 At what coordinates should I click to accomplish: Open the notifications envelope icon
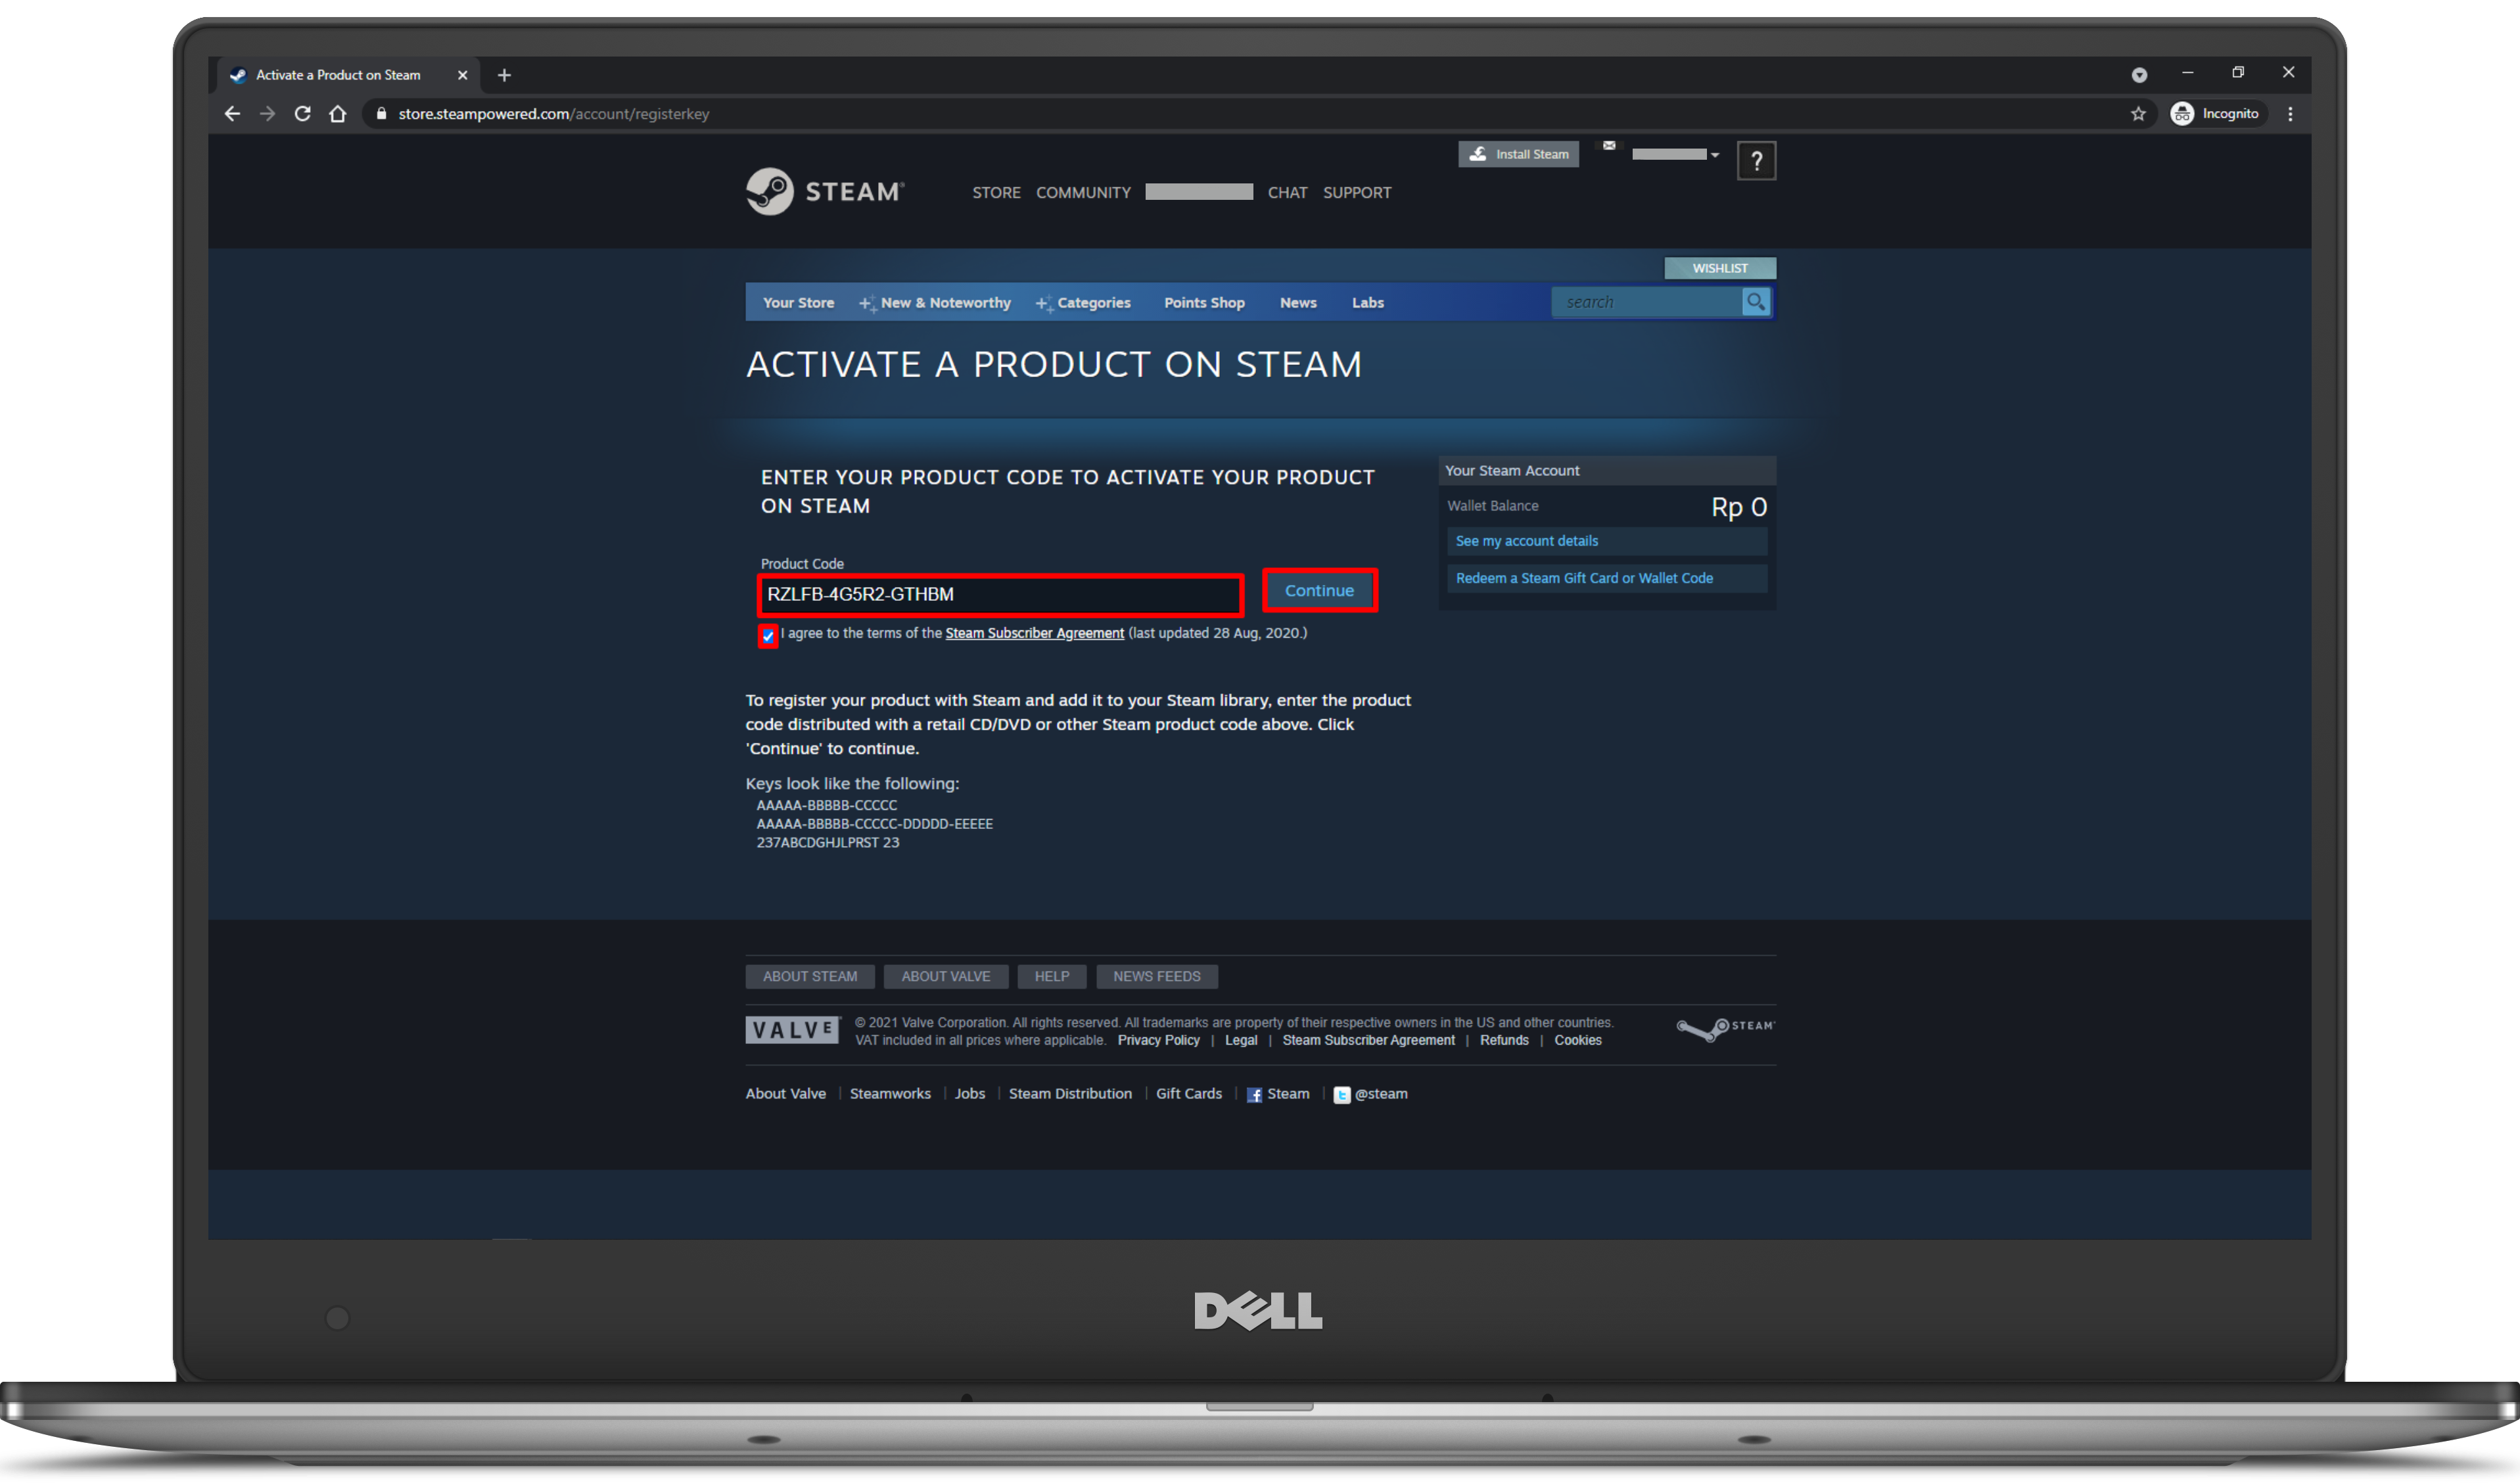pos(1610,146)
